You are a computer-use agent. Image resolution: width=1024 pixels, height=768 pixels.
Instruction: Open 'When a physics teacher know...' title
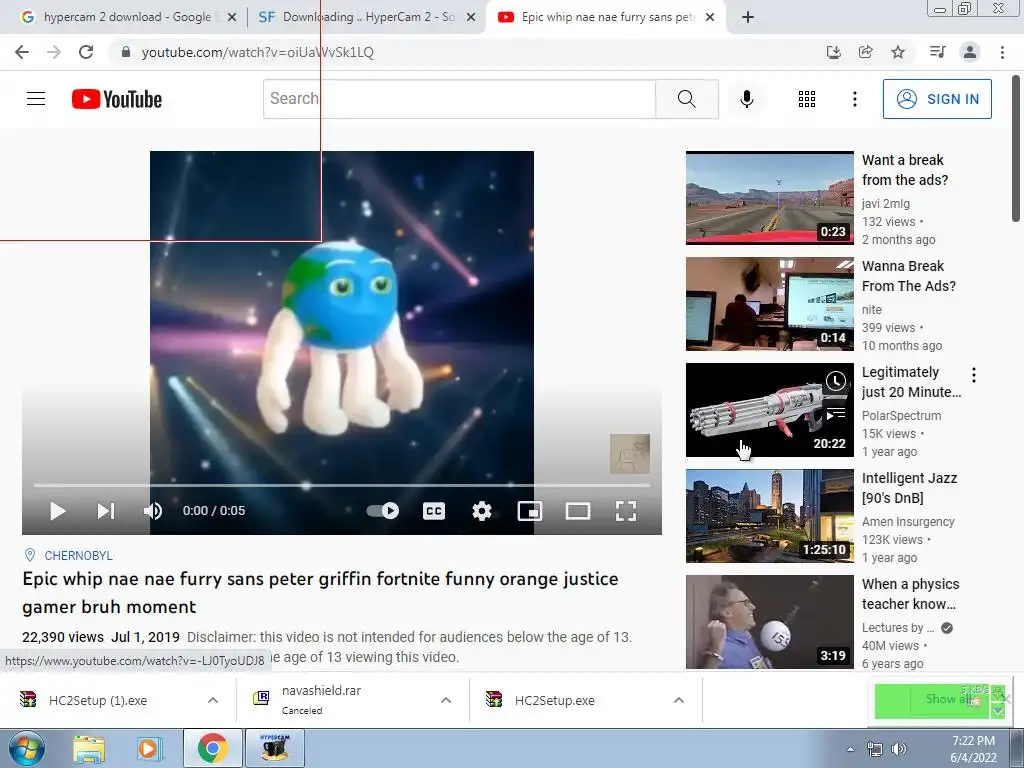[x=910, y=594]
